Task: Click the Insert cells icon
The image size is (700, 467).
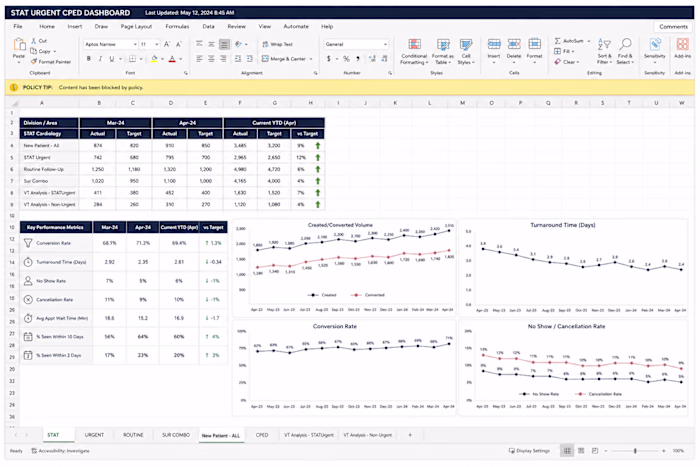Action: click(x=494, y=44)
